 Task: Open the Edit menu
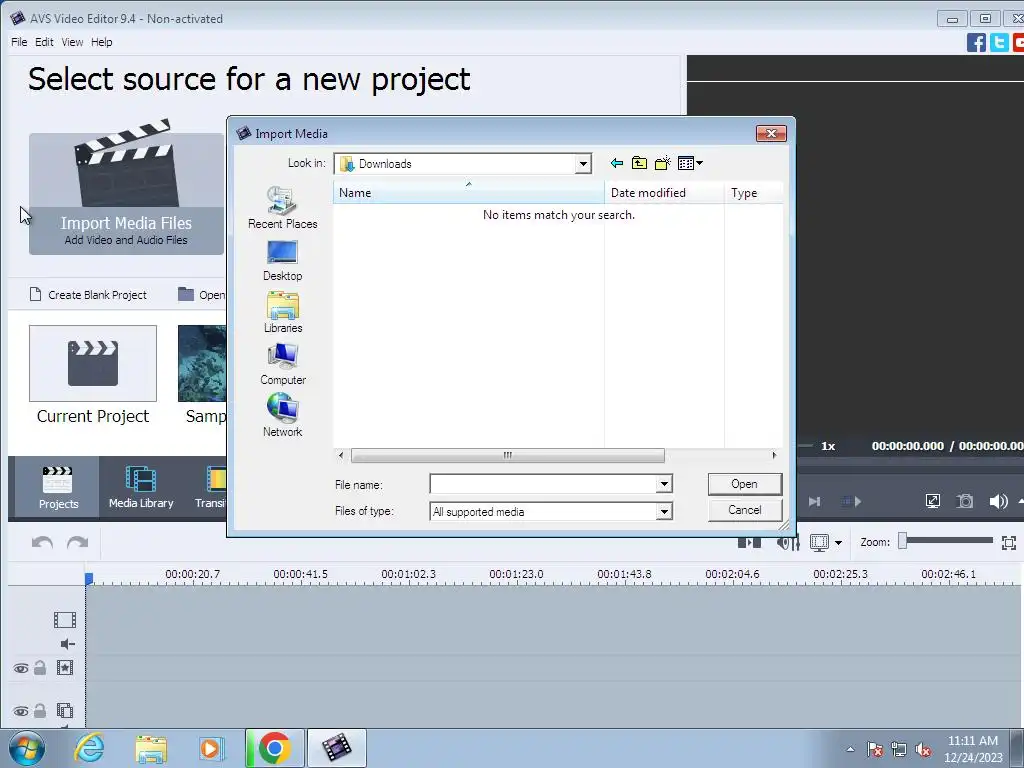tap(44, 42)
